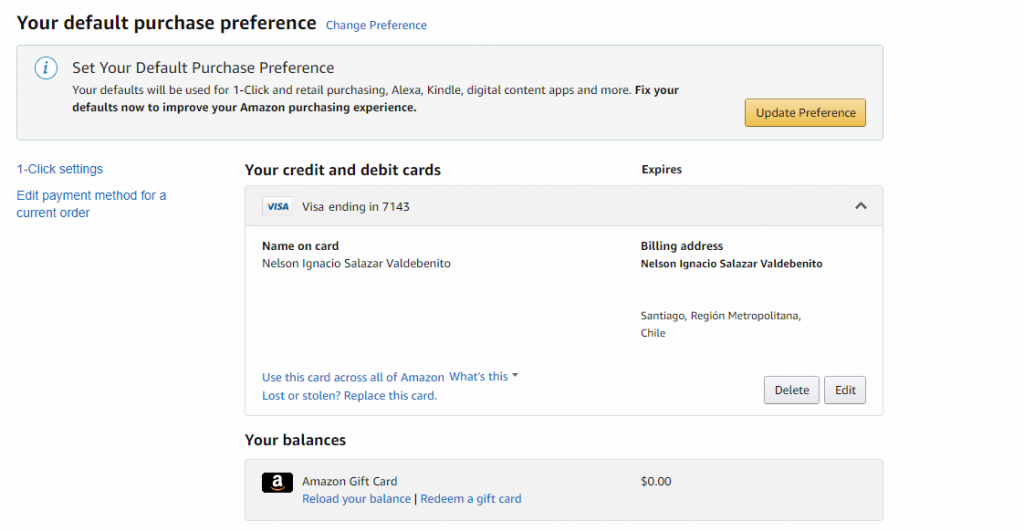1024x531 pixels.
Task: Open the Change Preference link
Action: click(376, 25)
